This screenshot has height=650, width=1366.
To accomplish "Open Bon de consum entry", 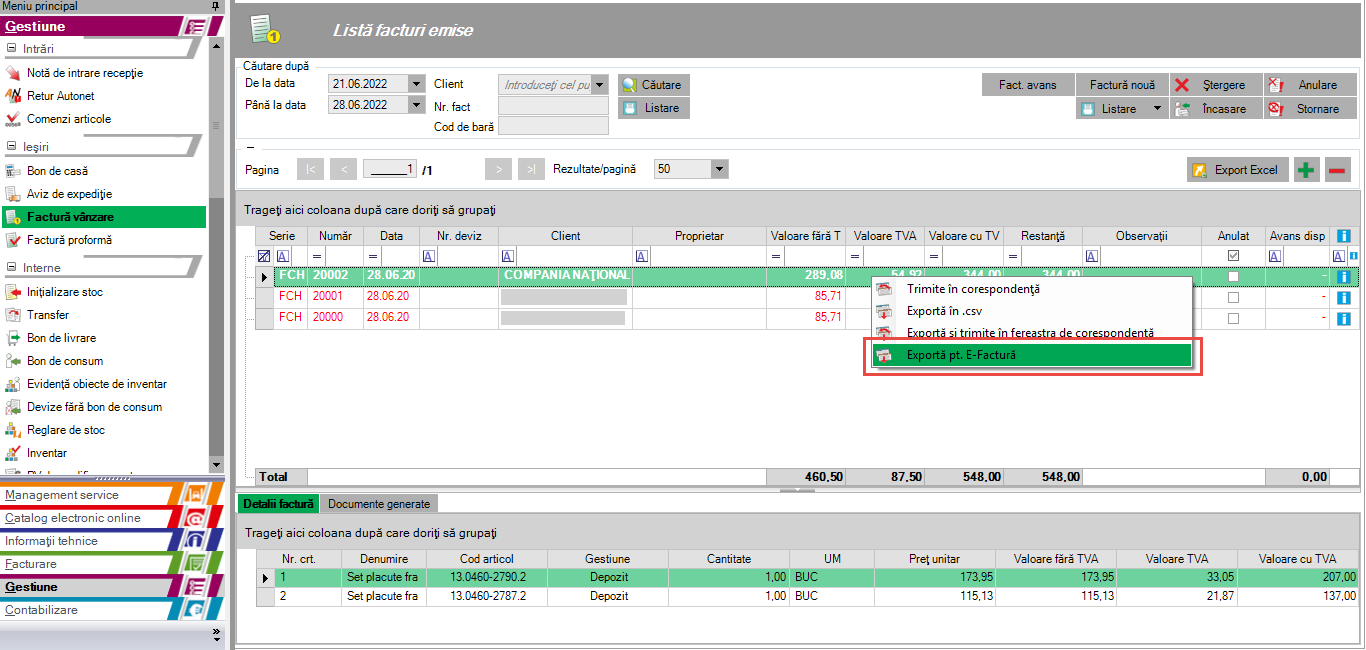I will (x=65, y=361).
